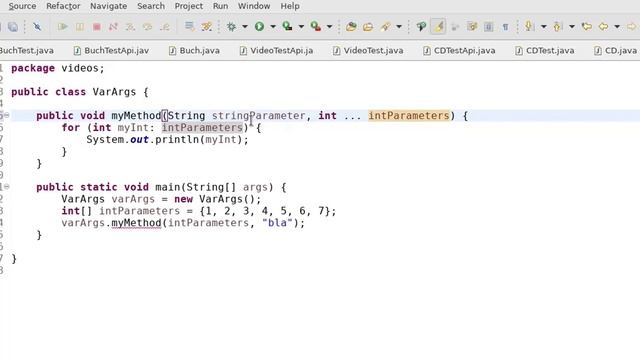Toggle Block Selection Mode icon
Screen dimensions: 640x360
[489, 27]
